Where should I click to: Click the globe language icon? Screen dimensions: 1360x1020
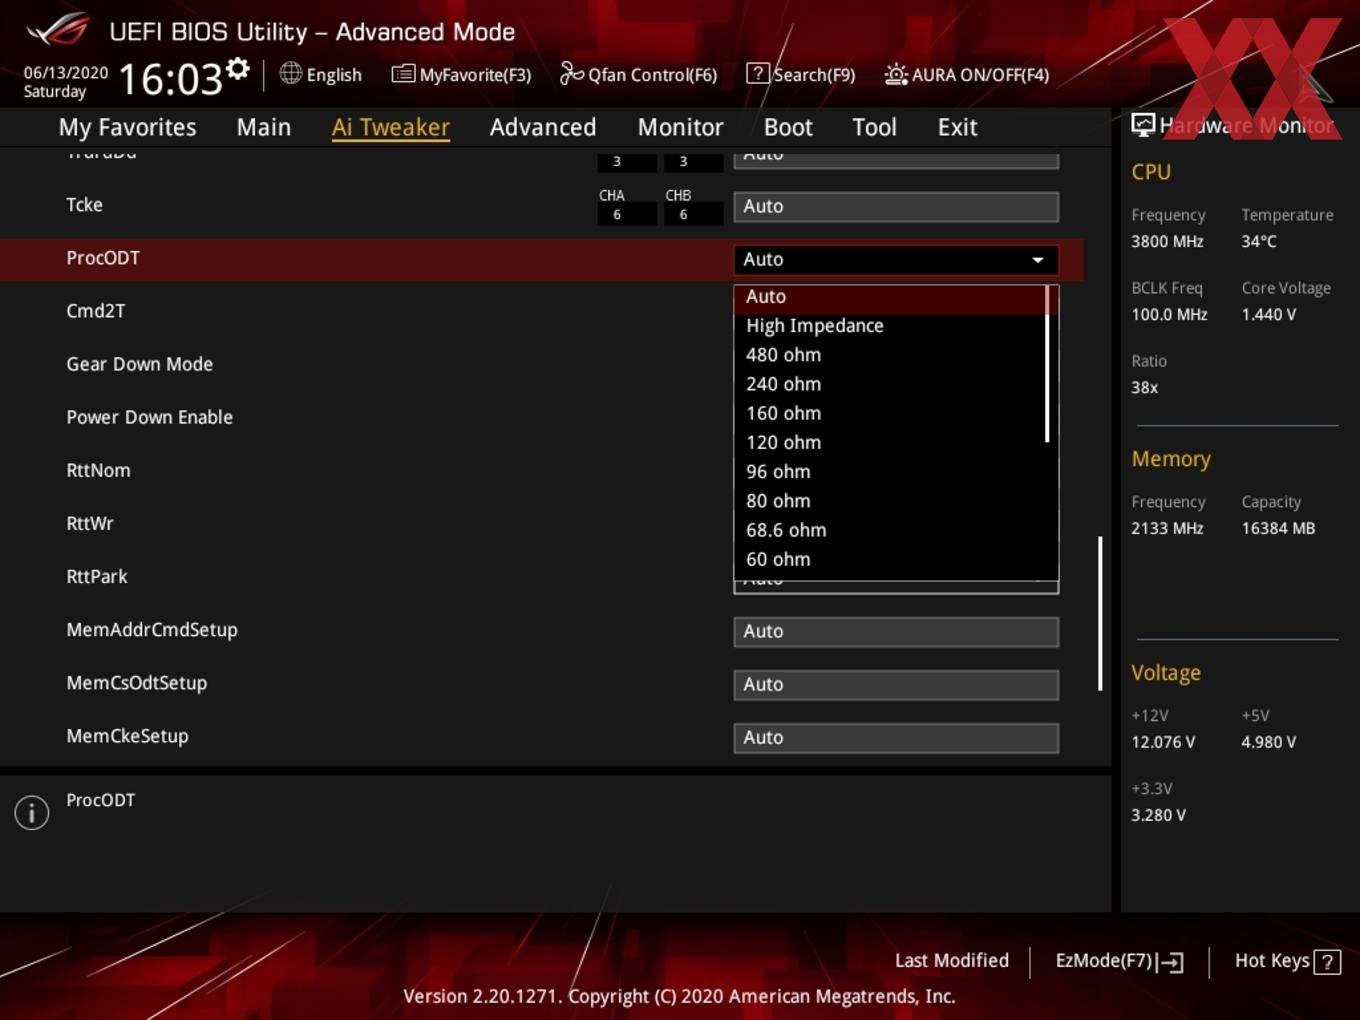[290, 73]
